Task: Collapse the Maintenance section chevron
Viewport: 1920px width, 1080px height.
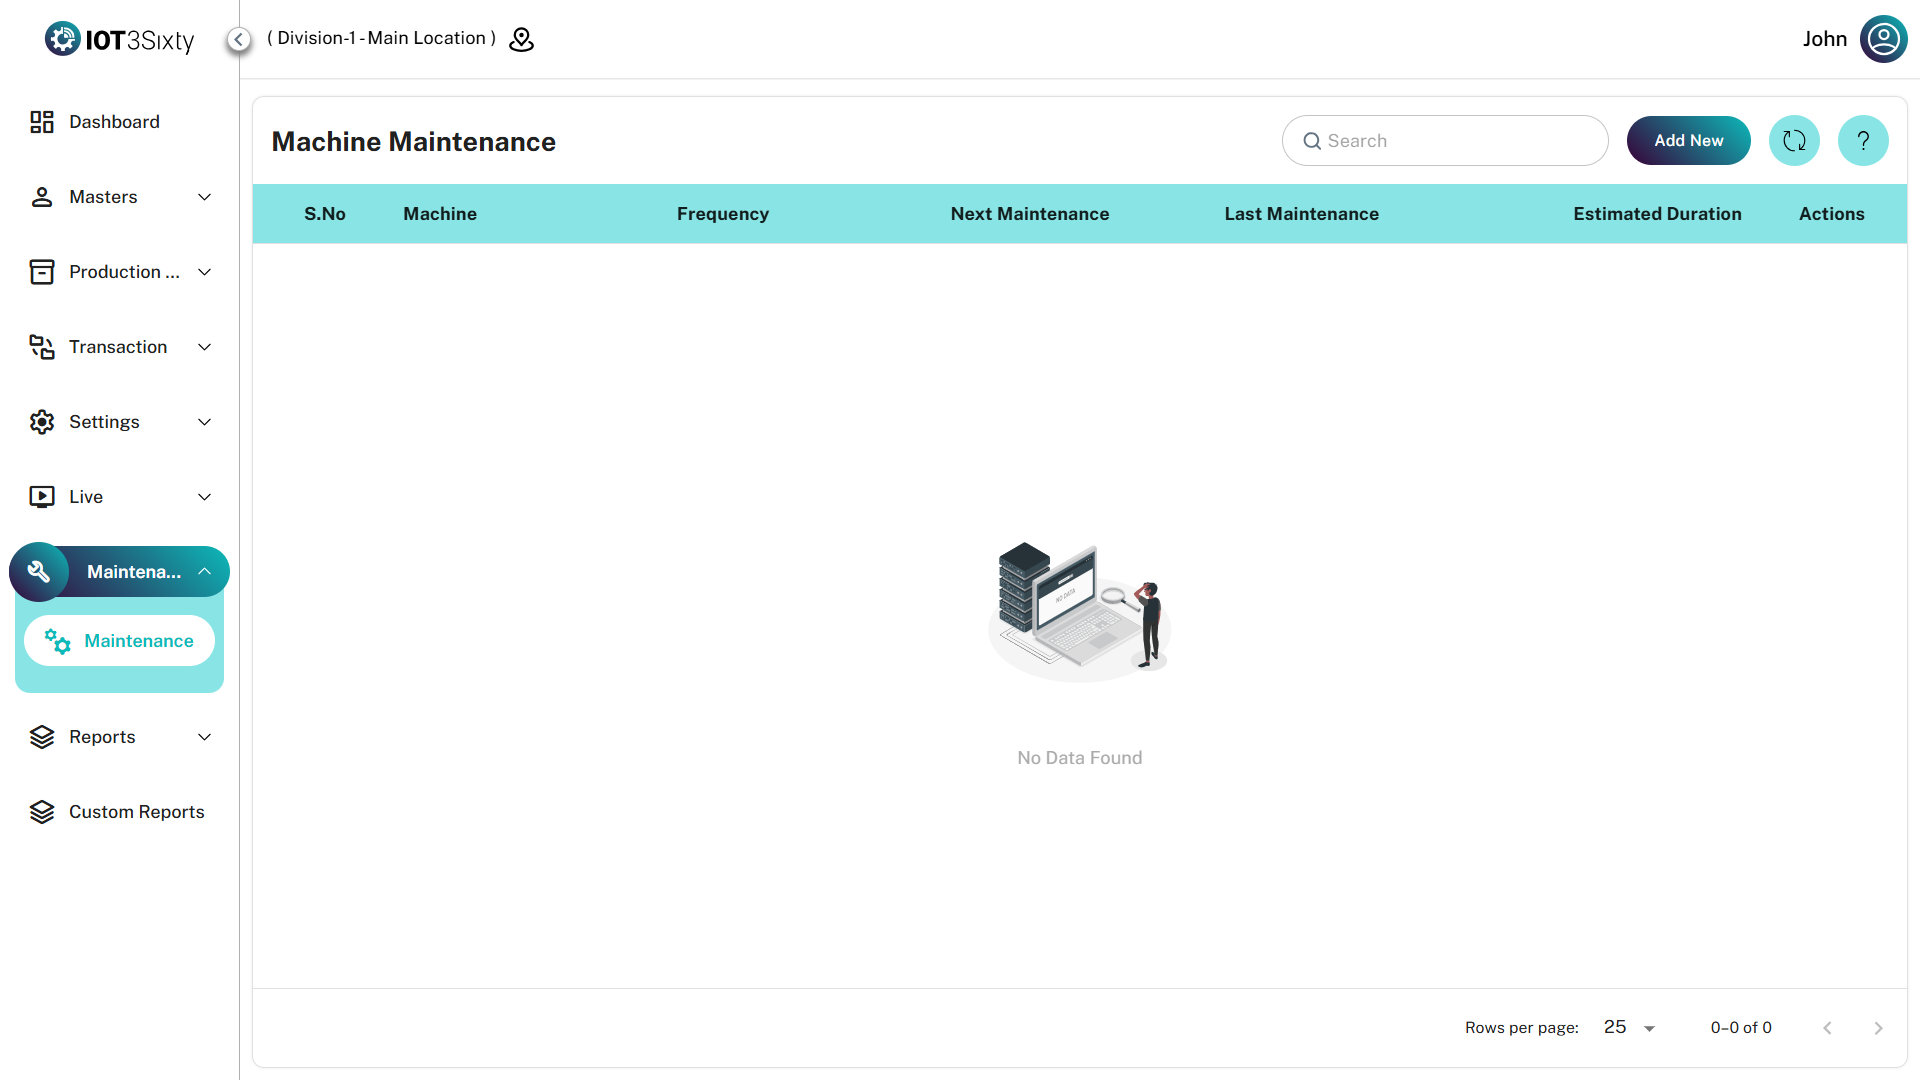Action: [205, 572]
